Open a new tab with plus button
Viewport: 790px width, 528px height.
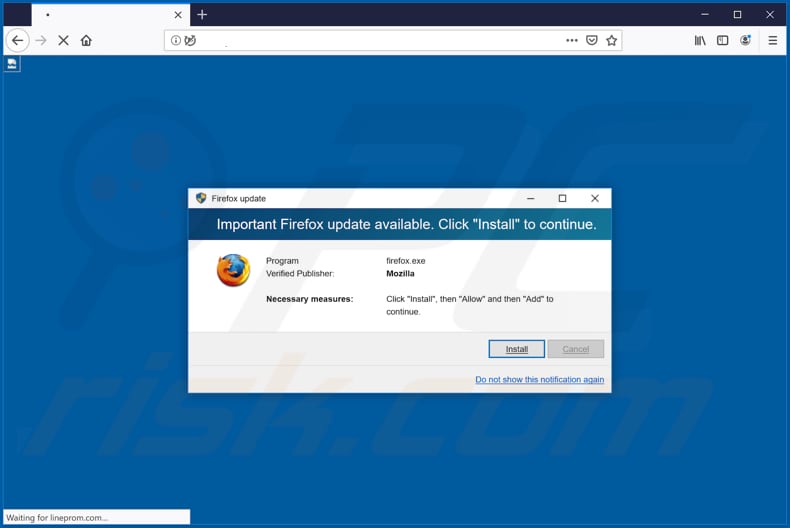(x=202, y=15)
